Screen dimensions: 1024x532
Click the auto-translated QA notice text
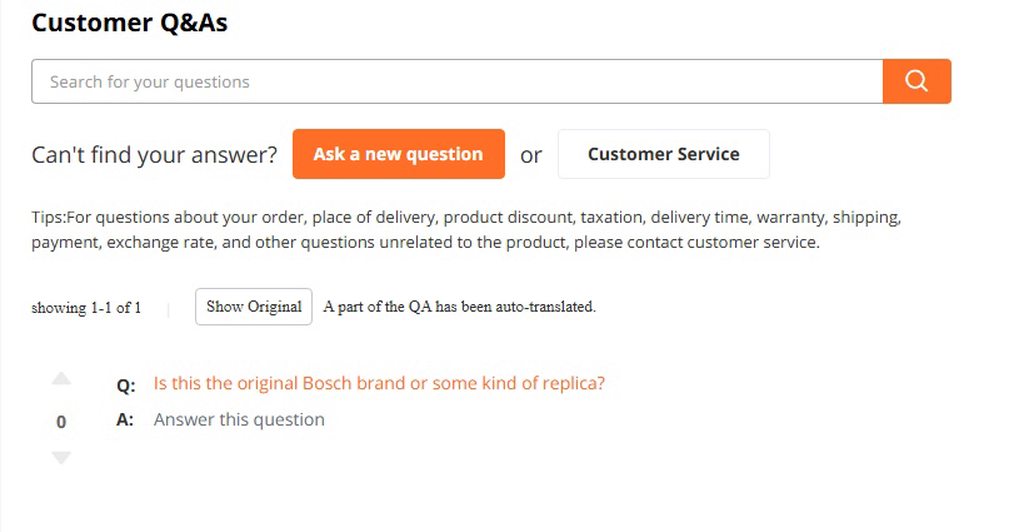pos(459,307)
